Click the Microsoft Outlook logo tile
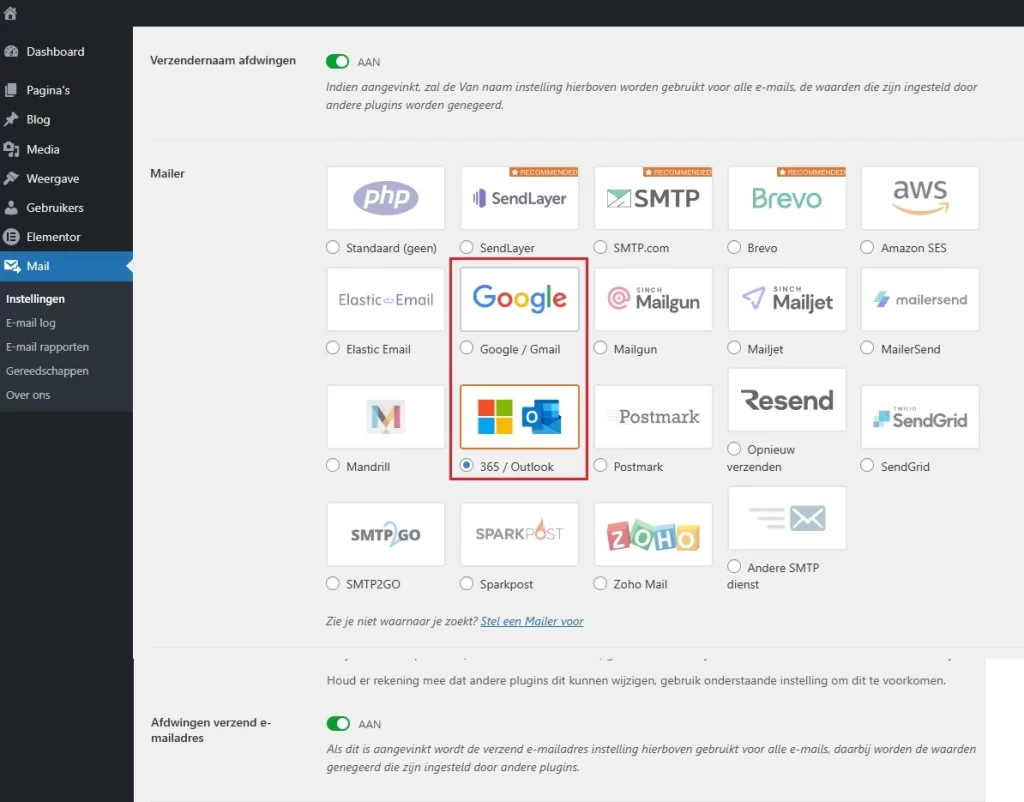This screenshot has width=1024, height=802. coord(519,417)
